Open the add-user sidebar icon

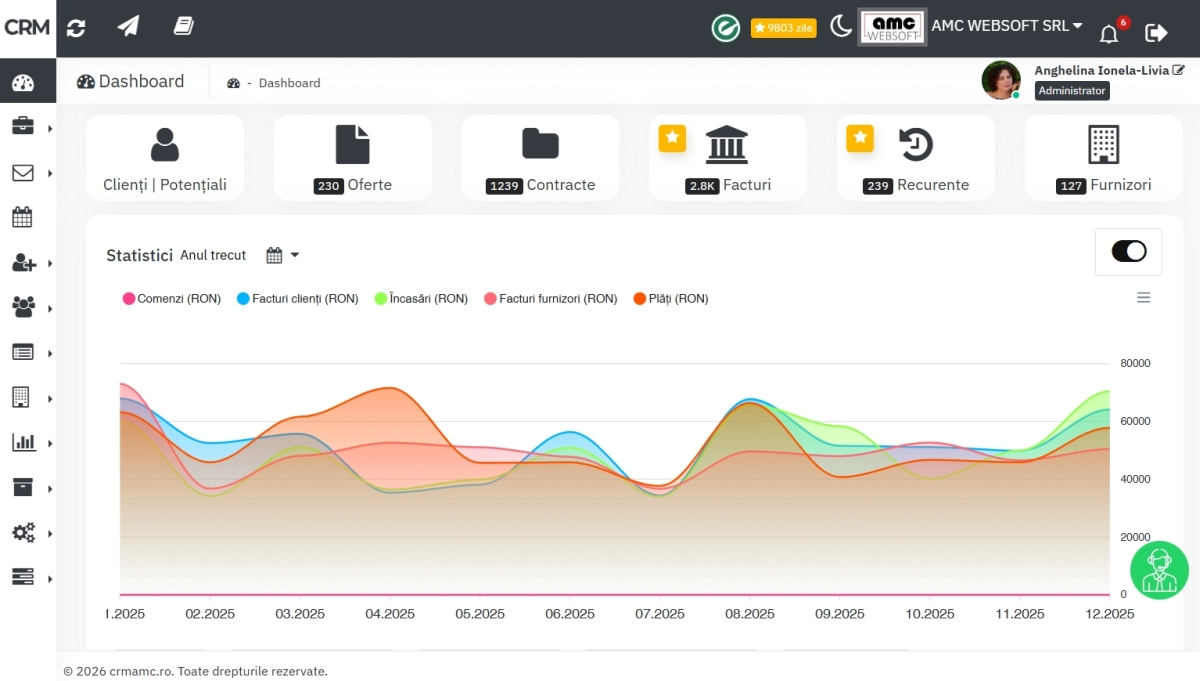(x=24, y=263)
